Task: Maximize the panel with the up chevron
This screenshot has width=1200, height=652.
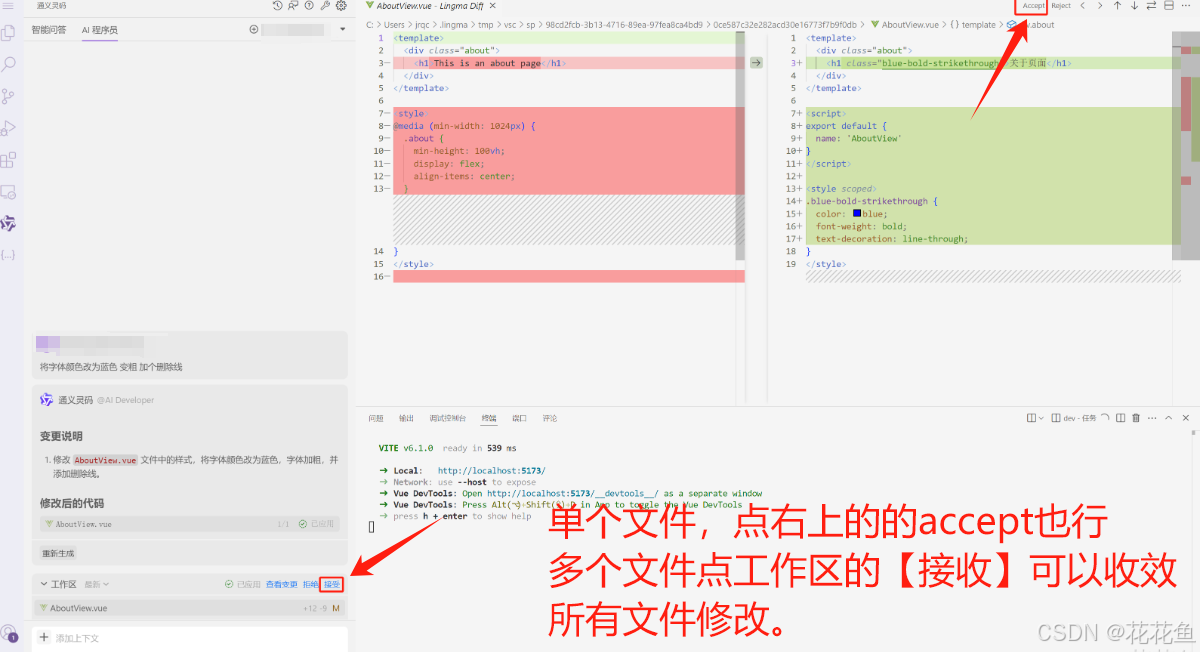Action: pyautogui.click(x=1170, y=418)
